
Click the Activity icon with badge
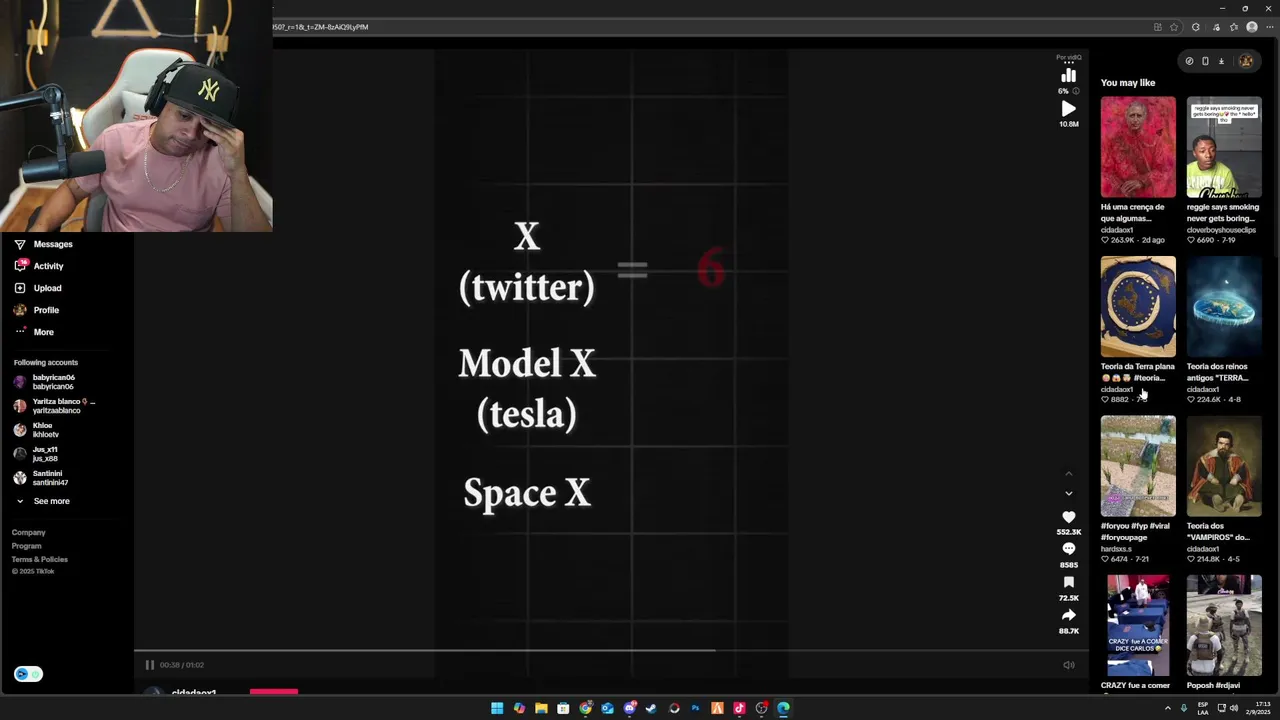point(20,266)
